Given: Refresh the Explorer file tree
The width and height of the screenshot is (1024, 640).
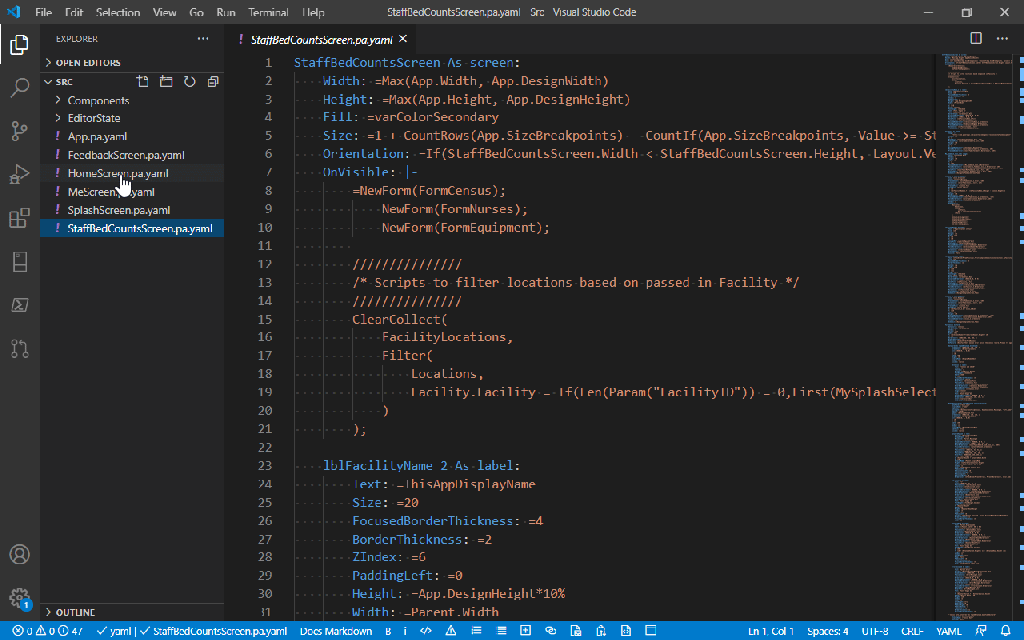Looking at the screenshot, I should [x=189, y=81].
